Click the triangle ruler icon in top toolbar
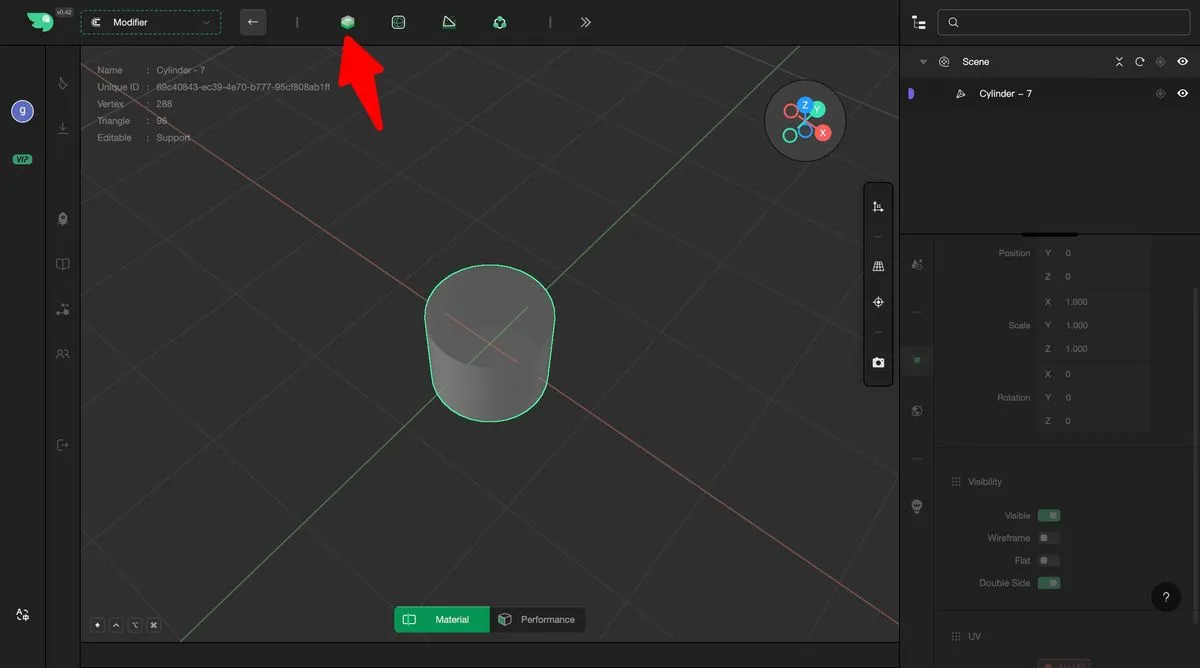Screen dimensions: 1200x668 [x=449, y=22]
